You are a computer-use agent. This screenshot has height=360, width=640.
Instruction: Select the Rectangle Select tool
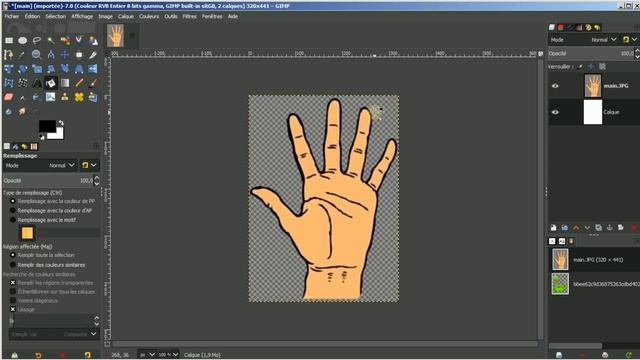coord(9,40)
